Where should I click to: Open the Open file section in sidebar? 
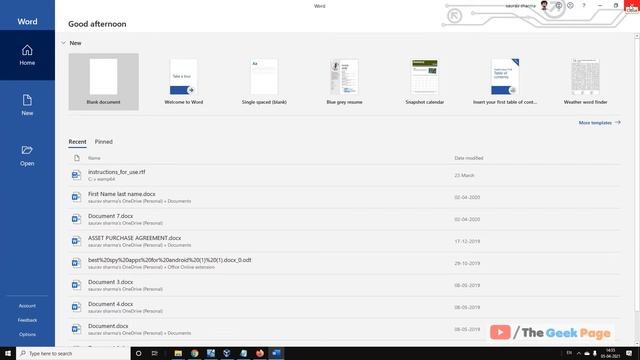coord(27,156)
